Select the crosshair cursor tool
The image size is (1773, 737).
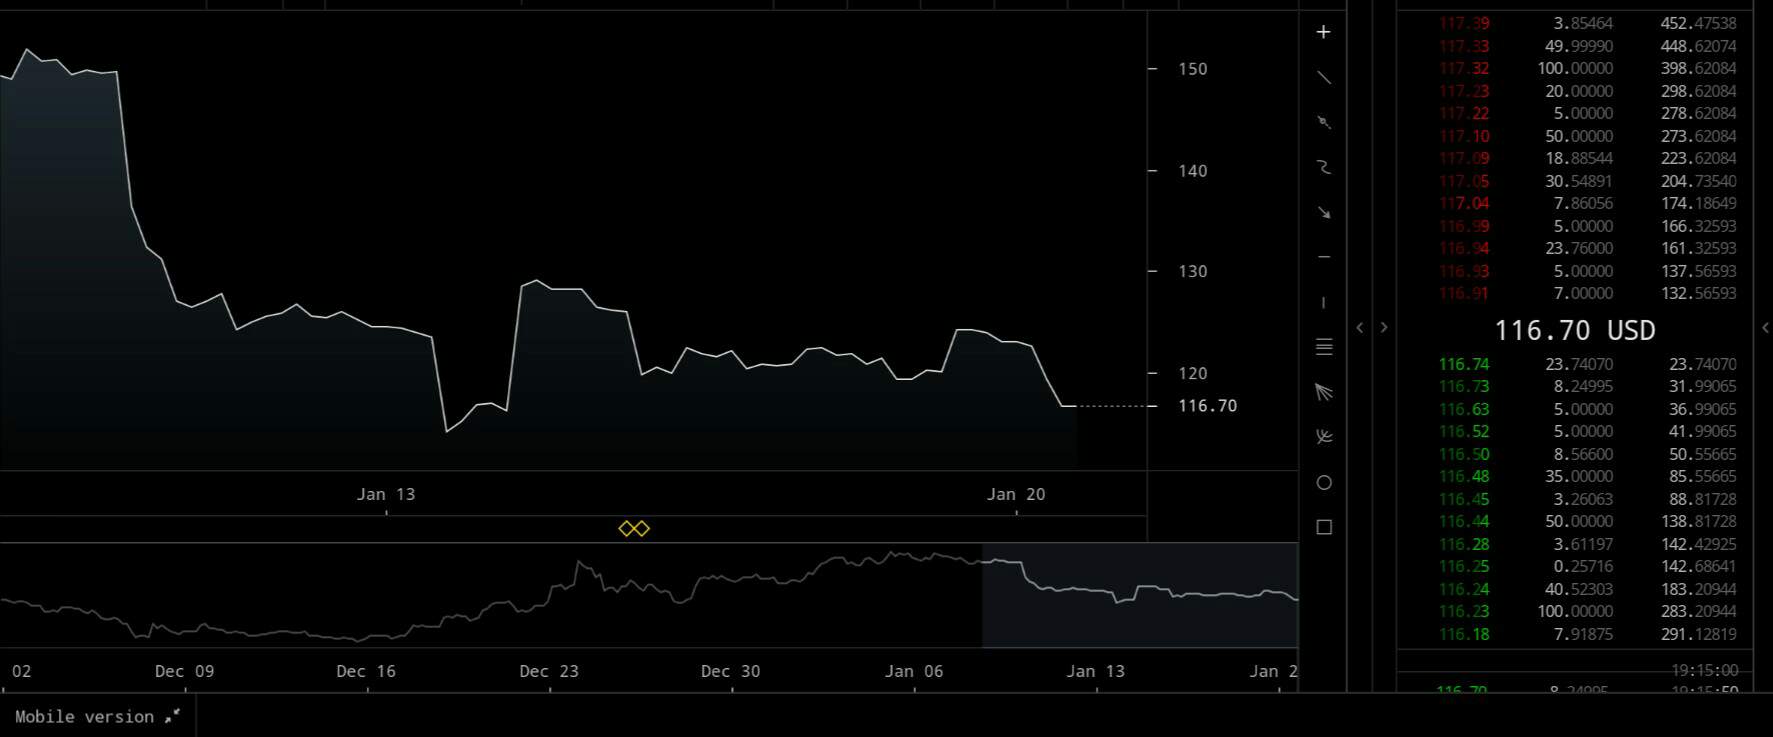coord(1323,32)
